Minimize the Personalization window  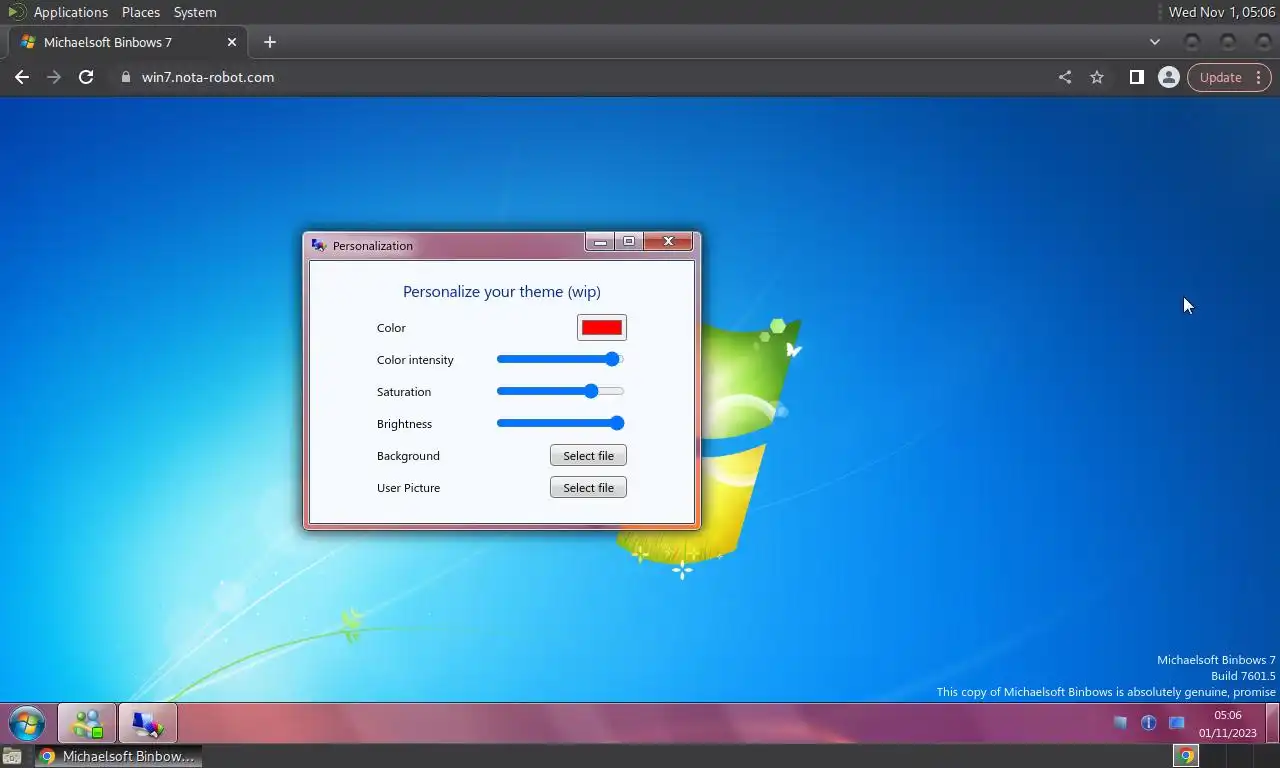(x=600, y=241)
